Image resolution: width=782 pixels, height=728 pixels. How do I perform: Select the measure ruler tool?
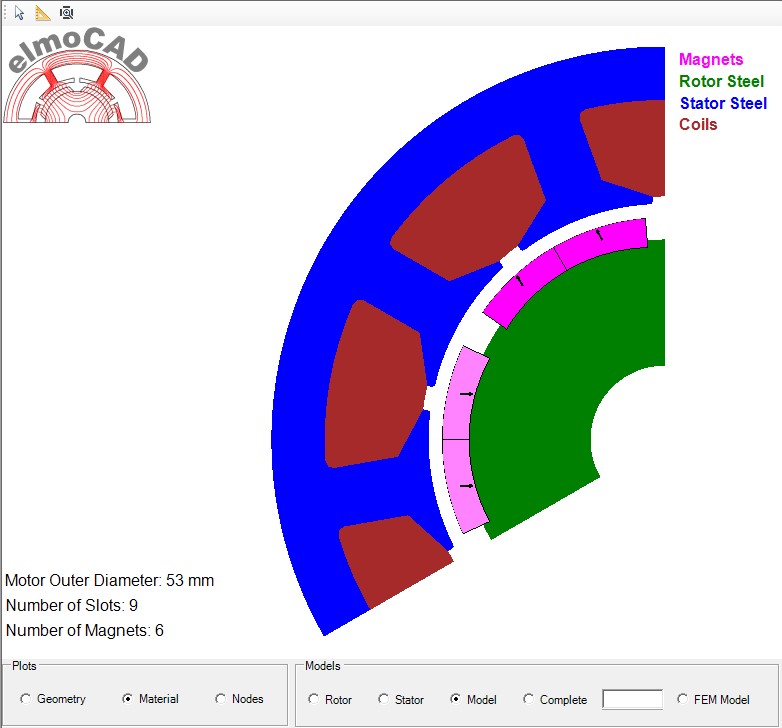tap(43, 13)
